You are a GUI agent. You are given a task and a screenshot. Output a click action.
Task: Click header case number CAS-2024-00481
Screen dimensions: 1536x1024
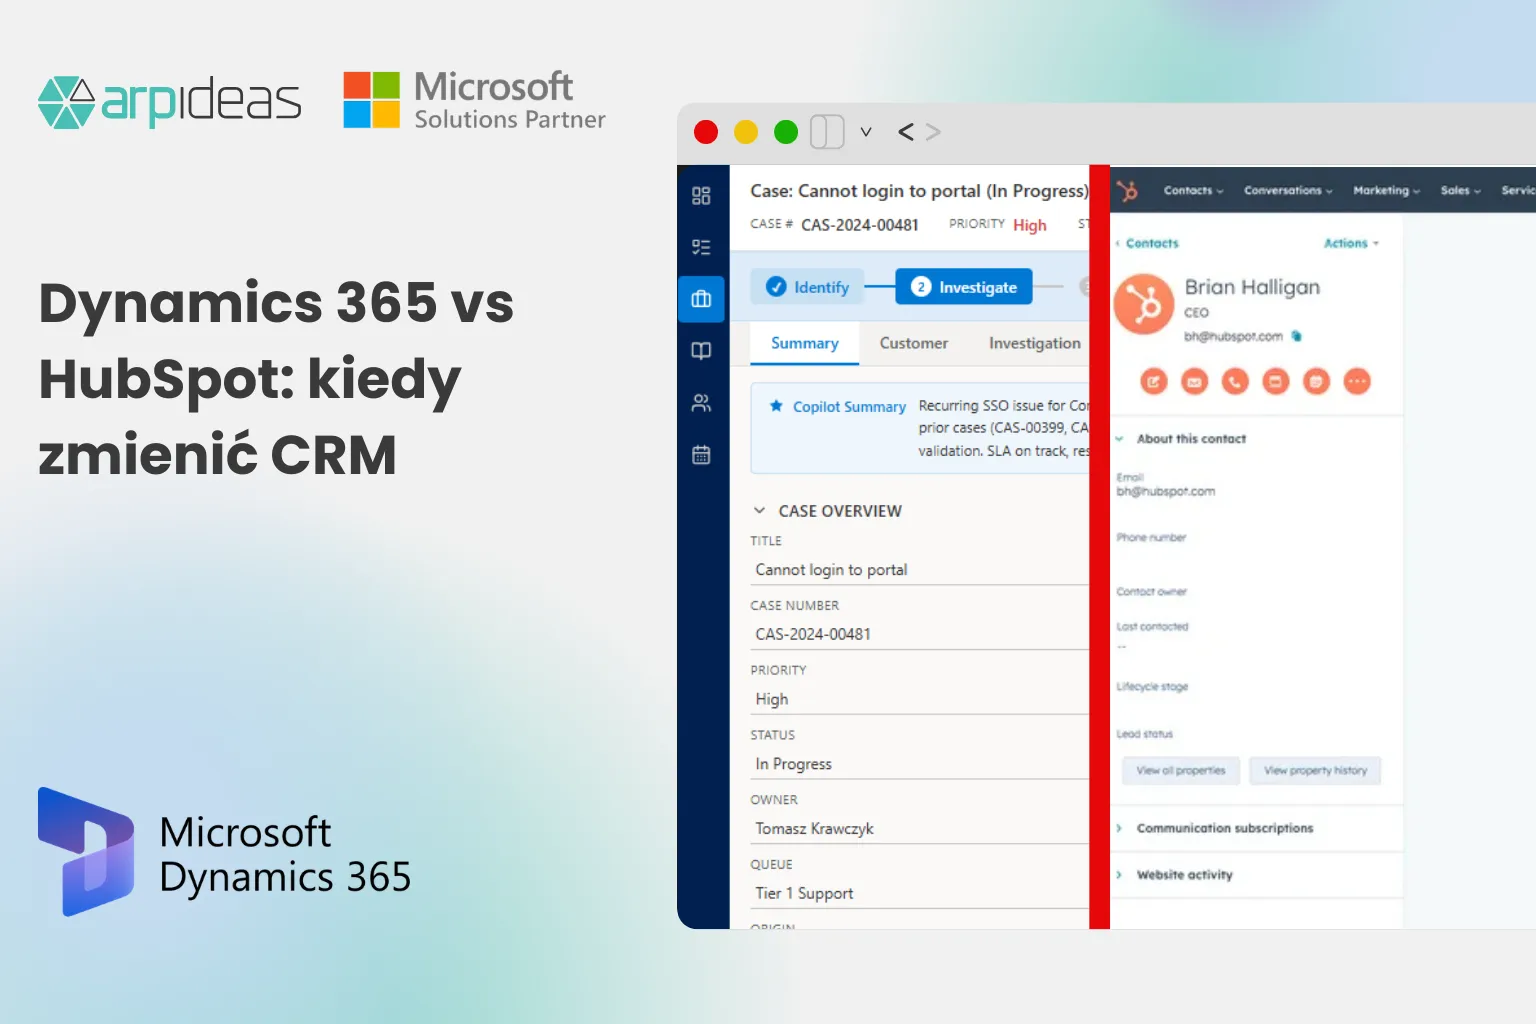[x=859, y=225]
